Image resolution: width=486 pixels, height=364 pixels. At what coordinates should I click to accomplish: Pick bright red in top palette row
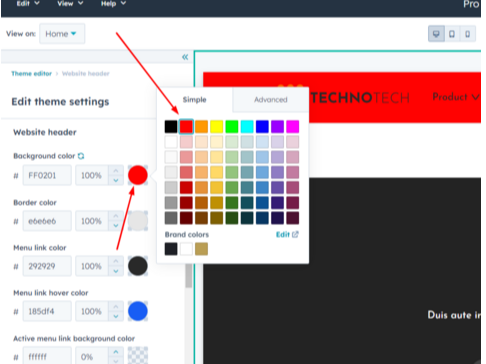(186, 127)
